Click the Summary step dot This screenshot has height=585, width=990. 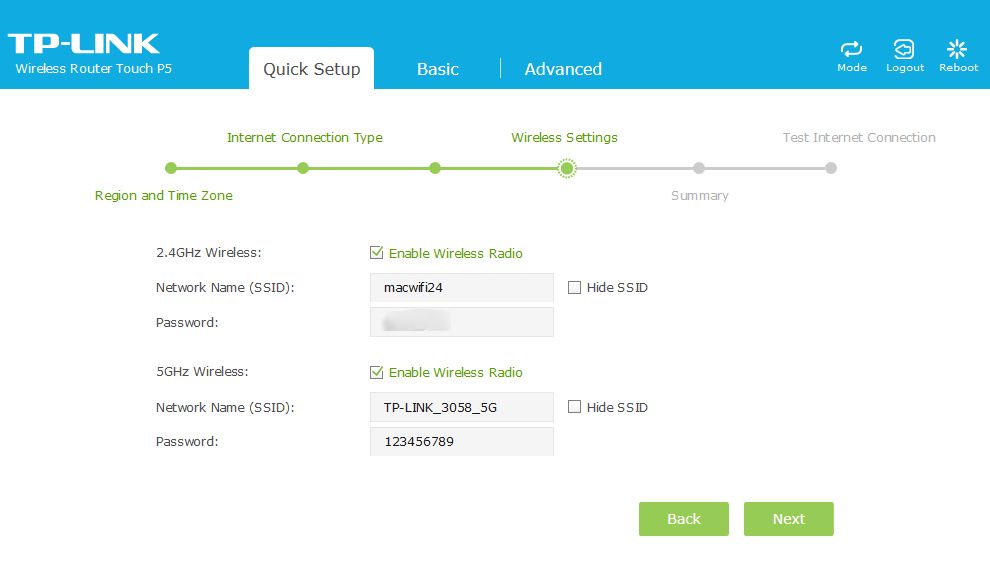[699, 168]
